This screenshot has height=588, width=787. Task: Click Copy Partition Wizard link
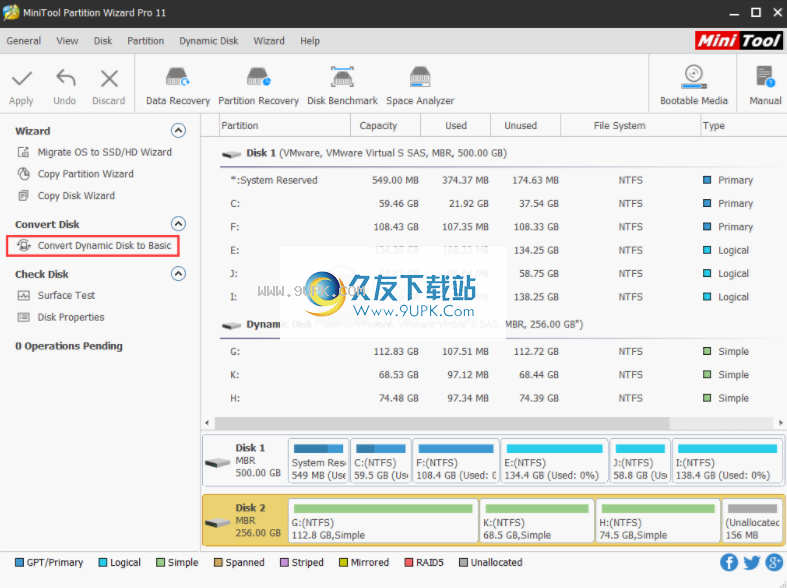(86, 174)
